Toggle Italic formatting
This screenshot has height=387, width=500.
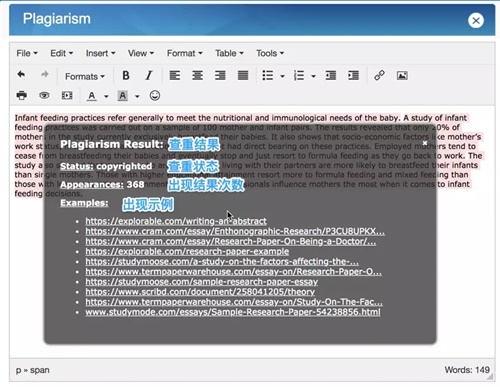[149, 76]
